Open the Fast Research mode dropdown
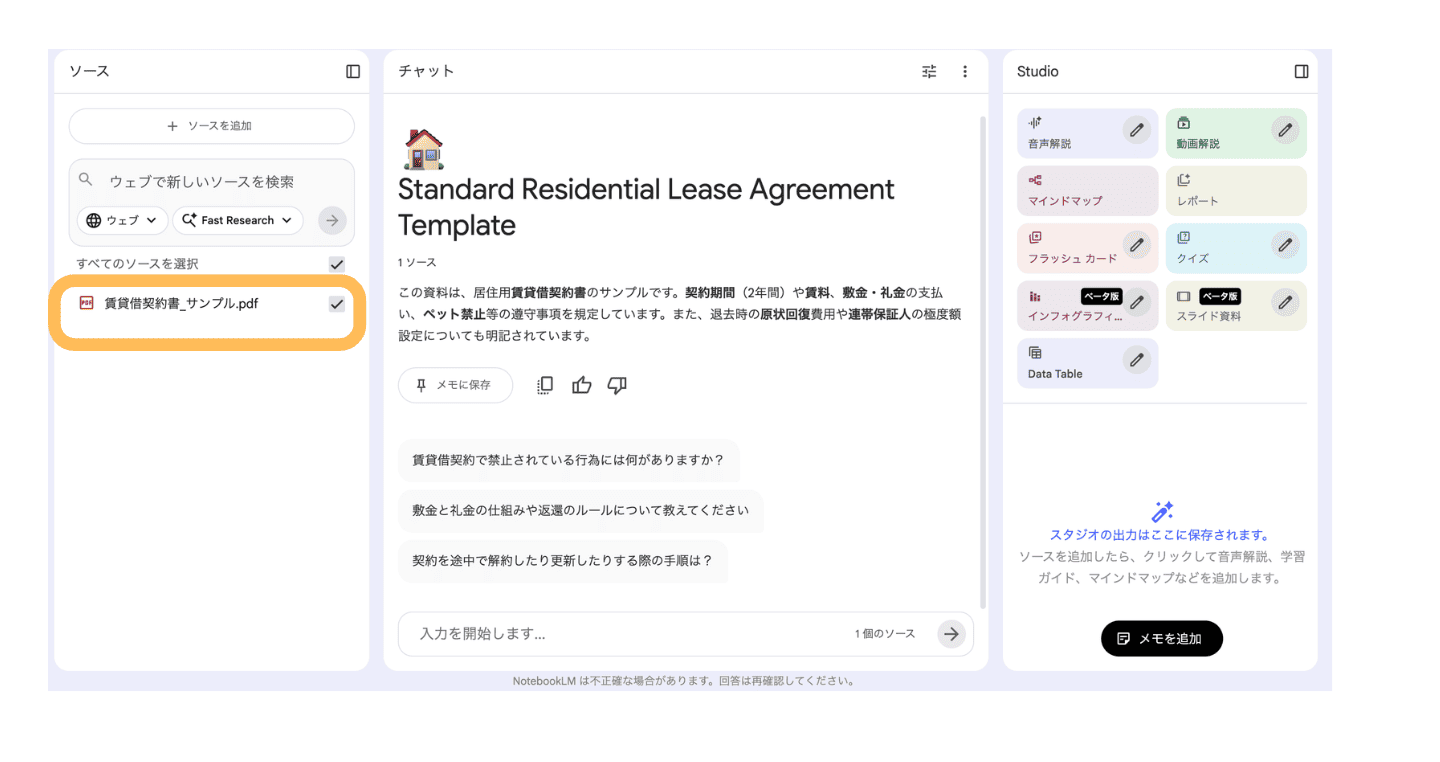The image size is (1440, 762). [237, 220]
